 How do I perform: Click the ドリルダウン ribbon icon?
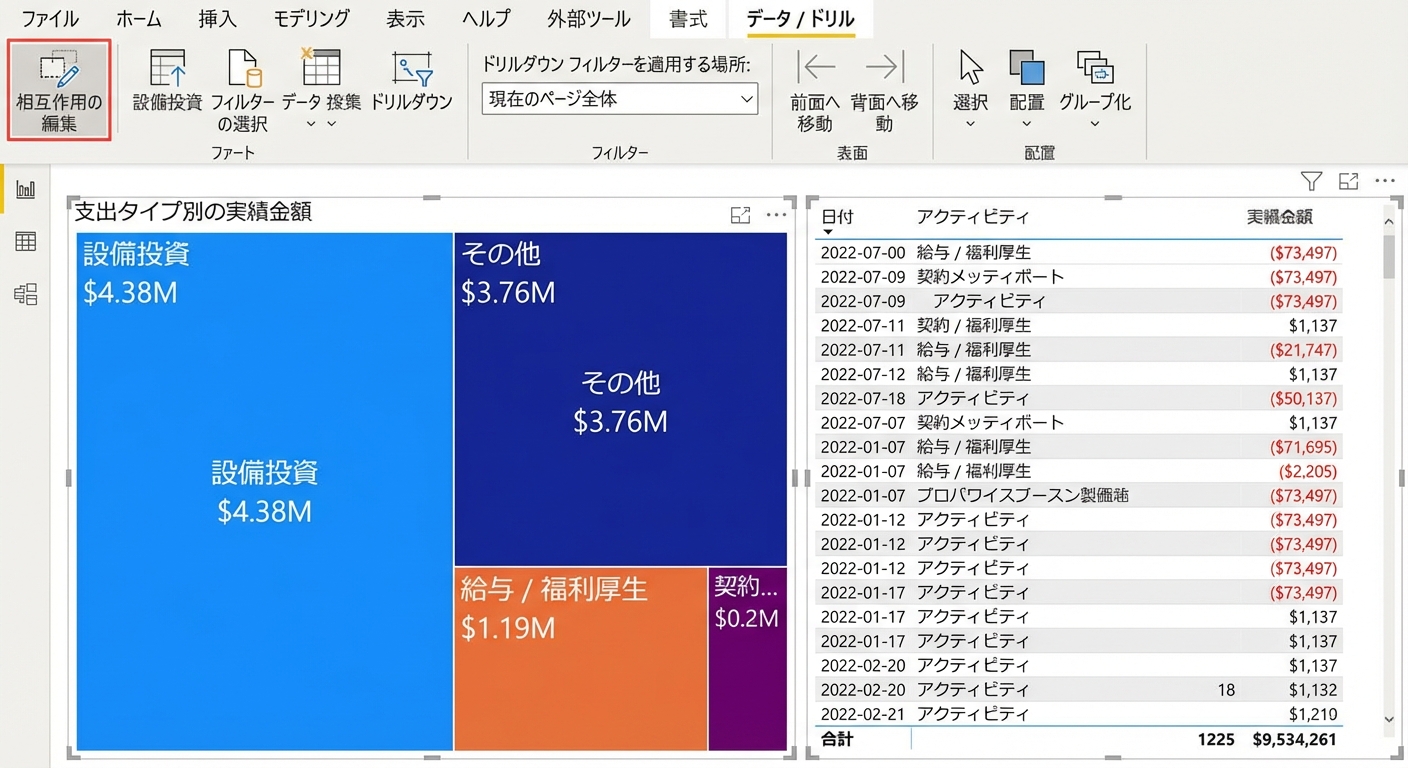(412, 69)
